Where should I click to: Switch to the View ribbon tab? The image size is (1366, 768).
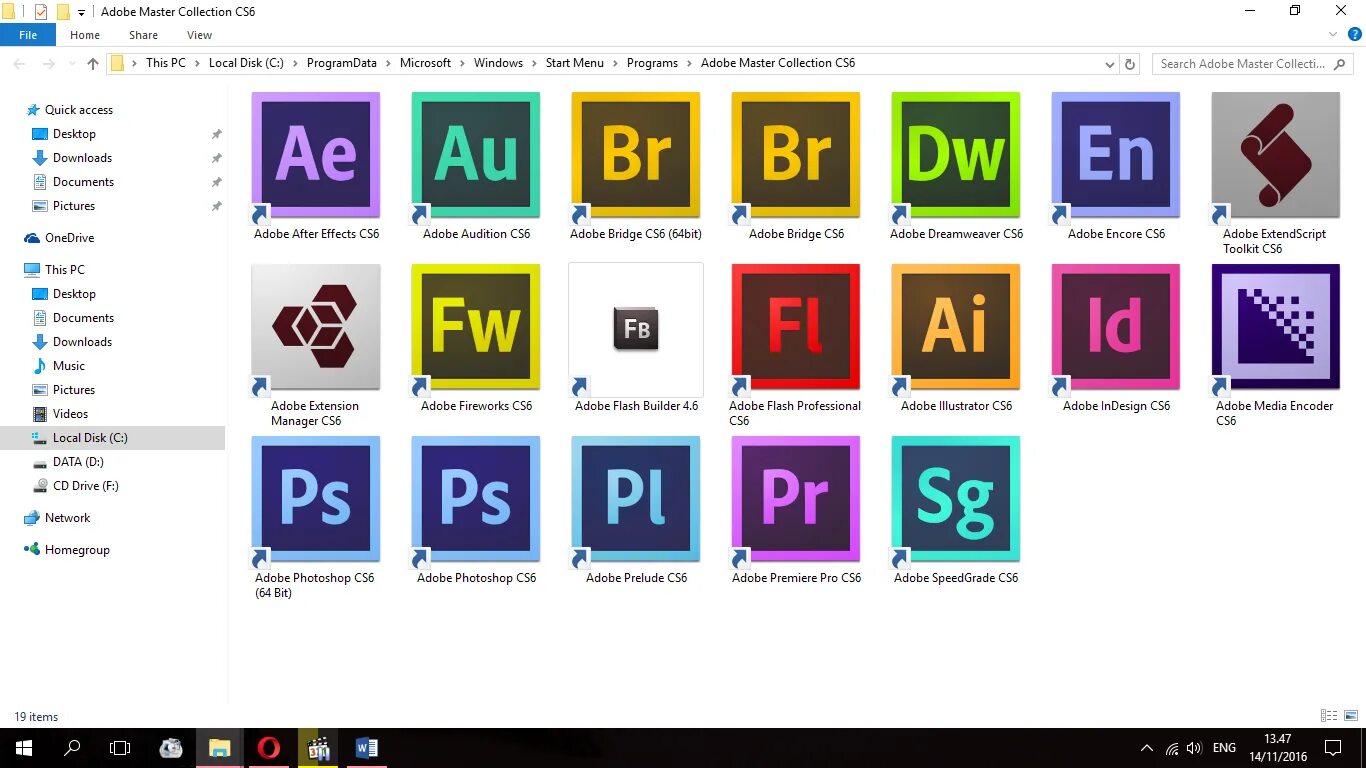pos(199,35)
